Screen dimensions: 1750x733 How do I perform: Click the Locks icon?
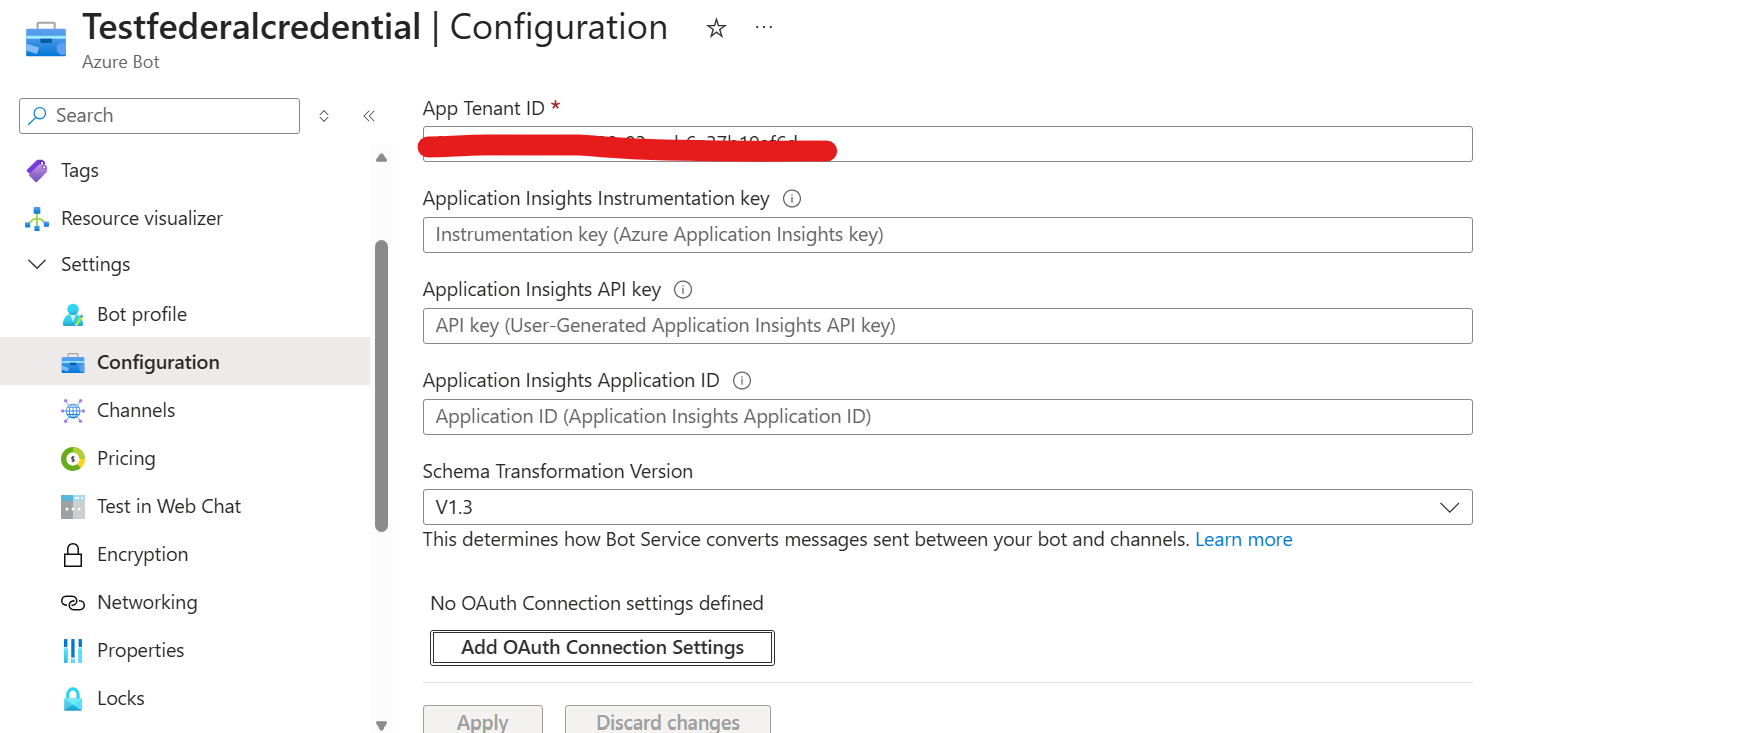73,698
